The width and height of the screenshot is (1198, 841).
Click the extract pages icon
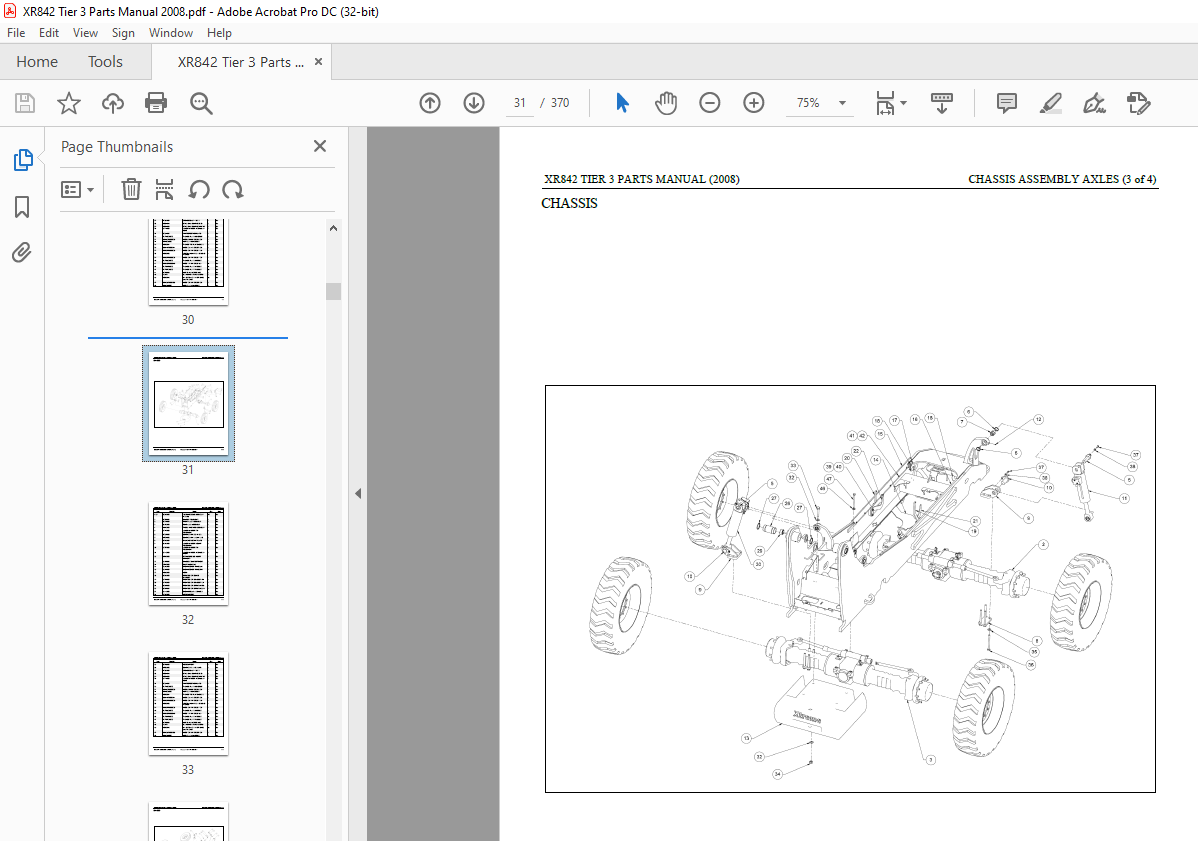[x=164, y=189]
